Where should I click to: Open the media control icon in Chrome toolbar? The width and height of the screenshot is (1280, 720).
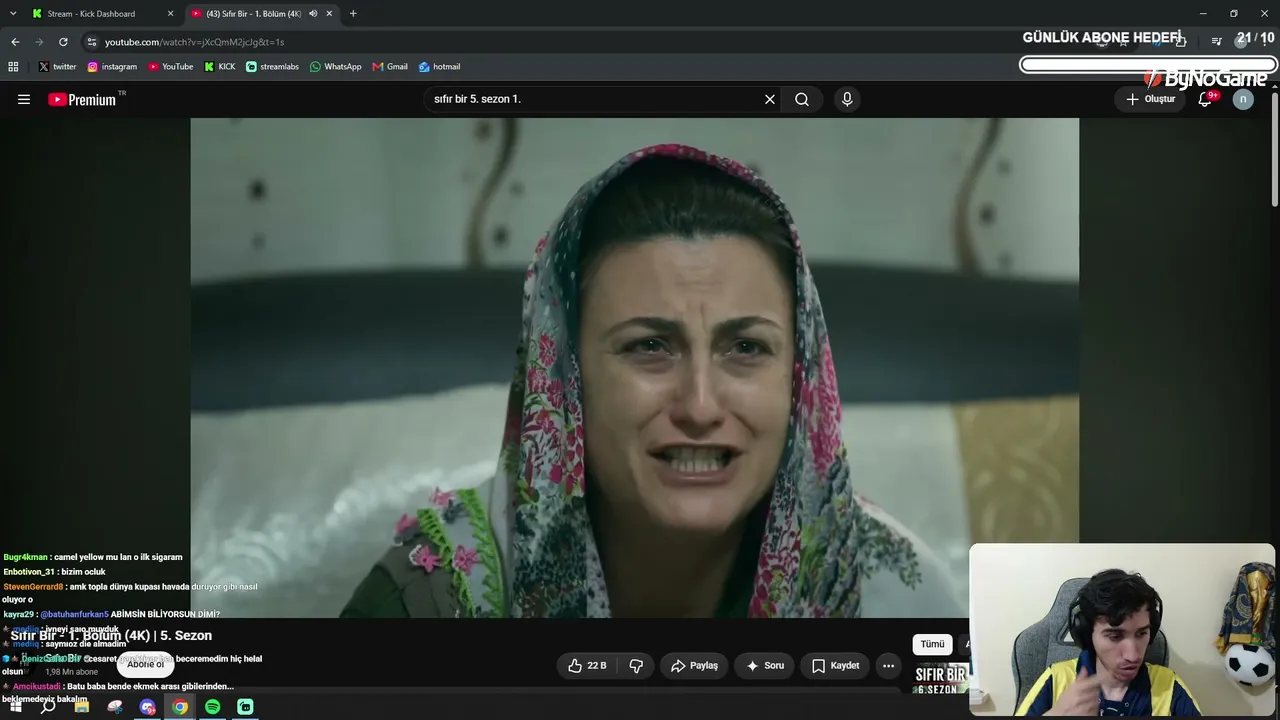[x=1216, y=42]
